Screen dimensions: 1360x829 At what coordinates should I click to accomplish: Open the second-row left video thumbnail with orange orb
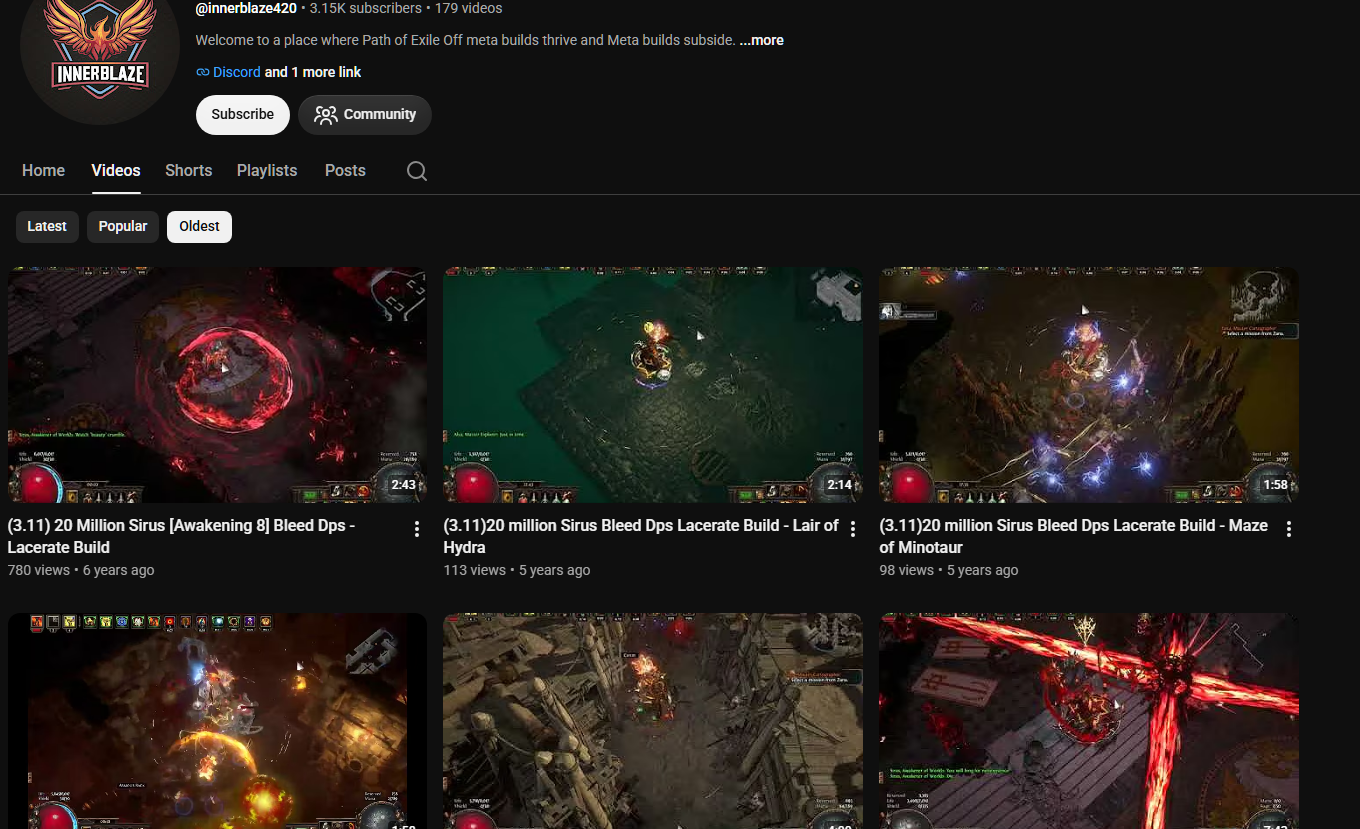[217, 721]
